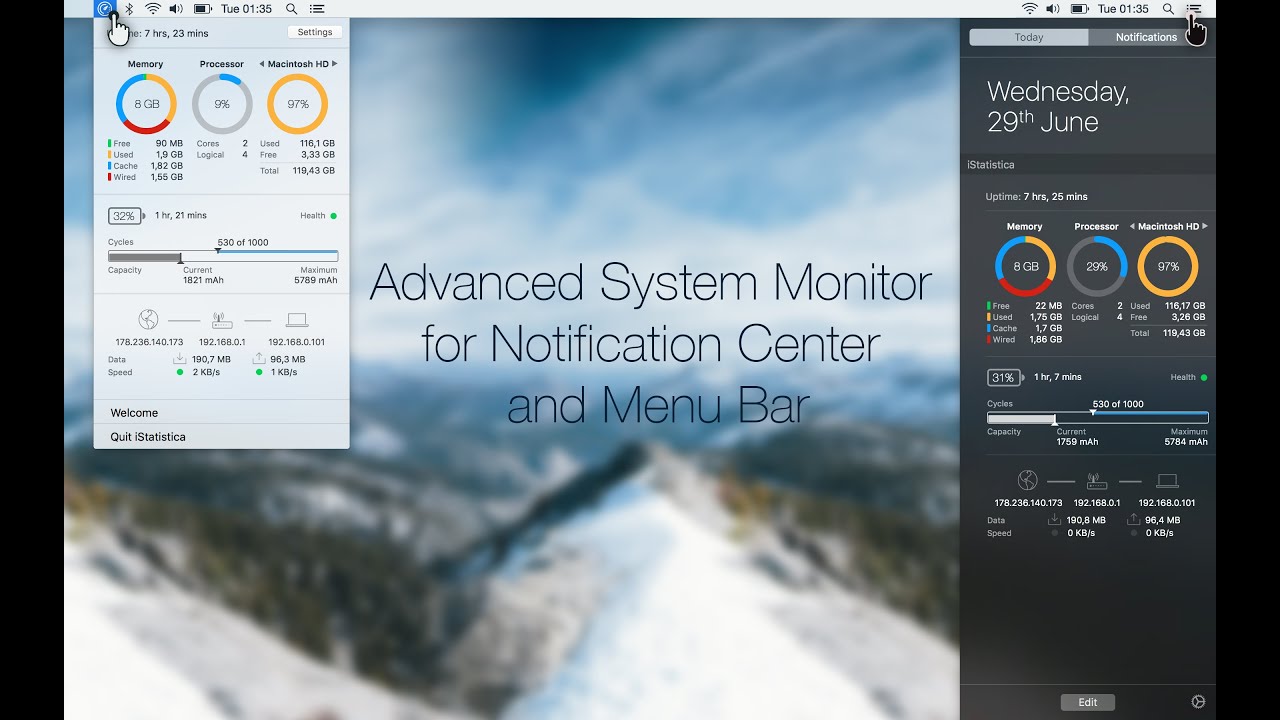
Task: Click the 29% processor ring
Action: click(1097, 266)
